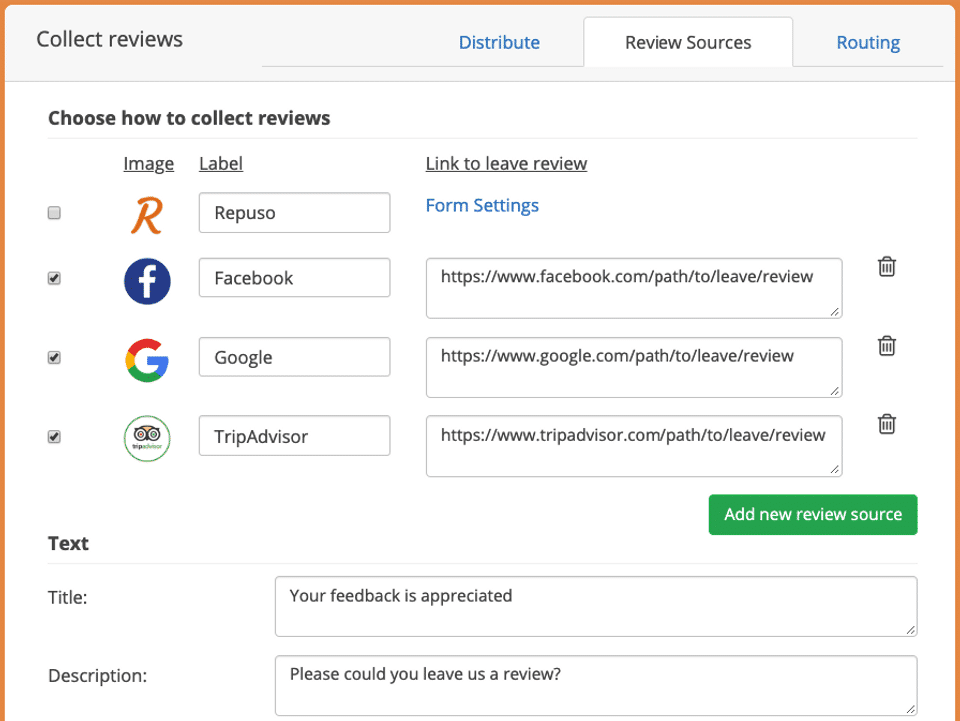Click the Google review link textbox
Image resolution: width=960 pixels, height=721 pixels.
click(x=633, y=367)
